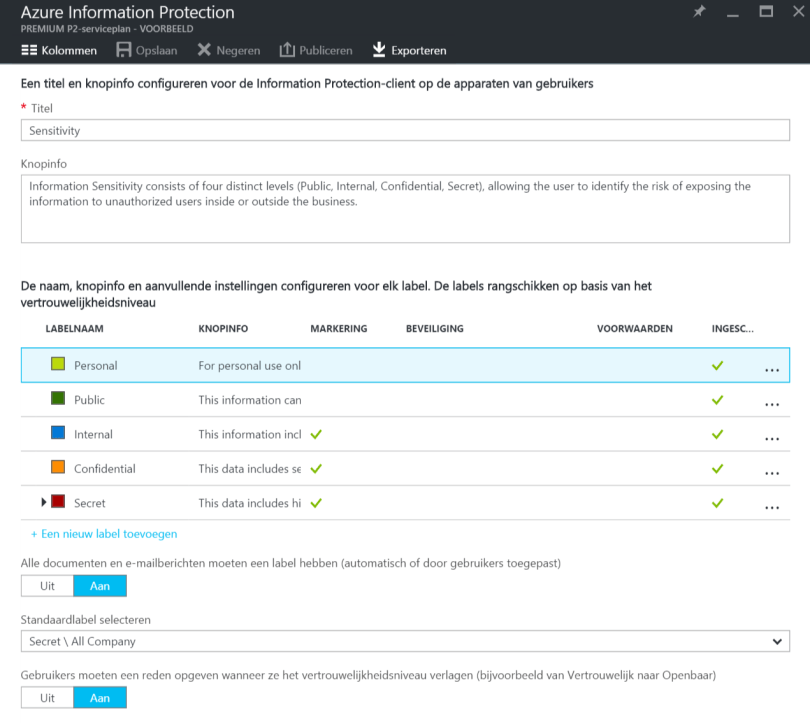Open the ellipsis menu for Secret label

click(x=771, y=506)
